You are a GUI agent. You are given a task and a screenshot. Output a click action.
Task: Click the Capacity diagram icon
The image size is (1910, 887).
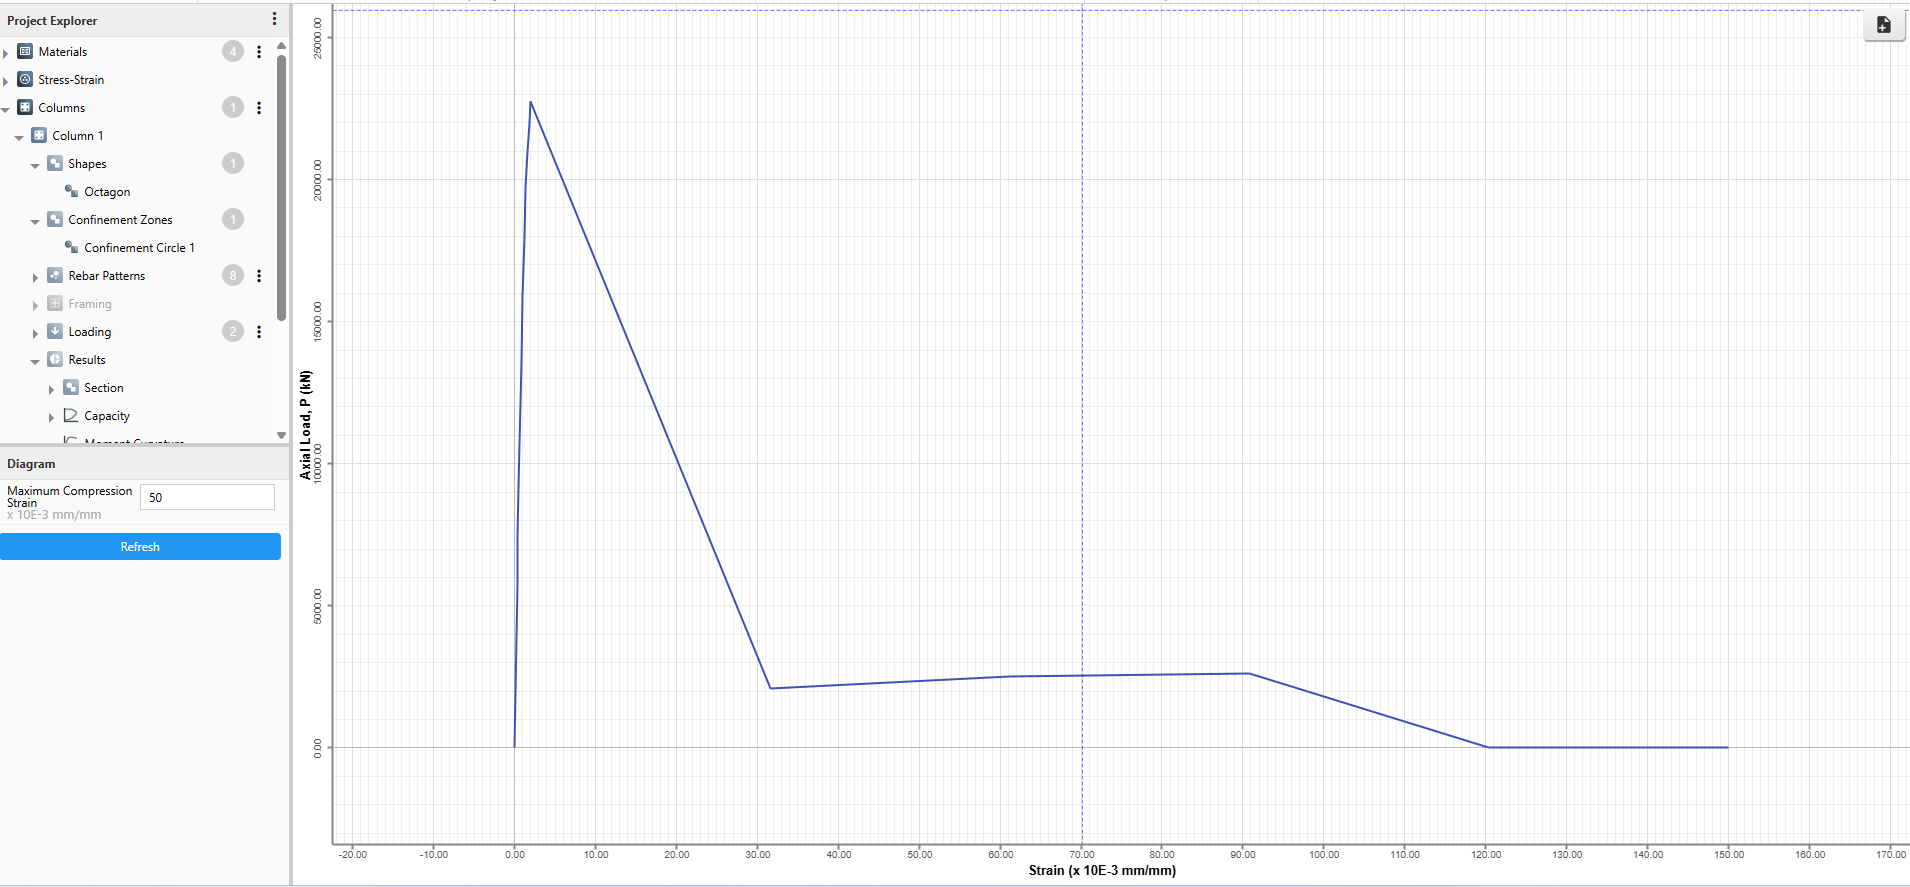71,415
